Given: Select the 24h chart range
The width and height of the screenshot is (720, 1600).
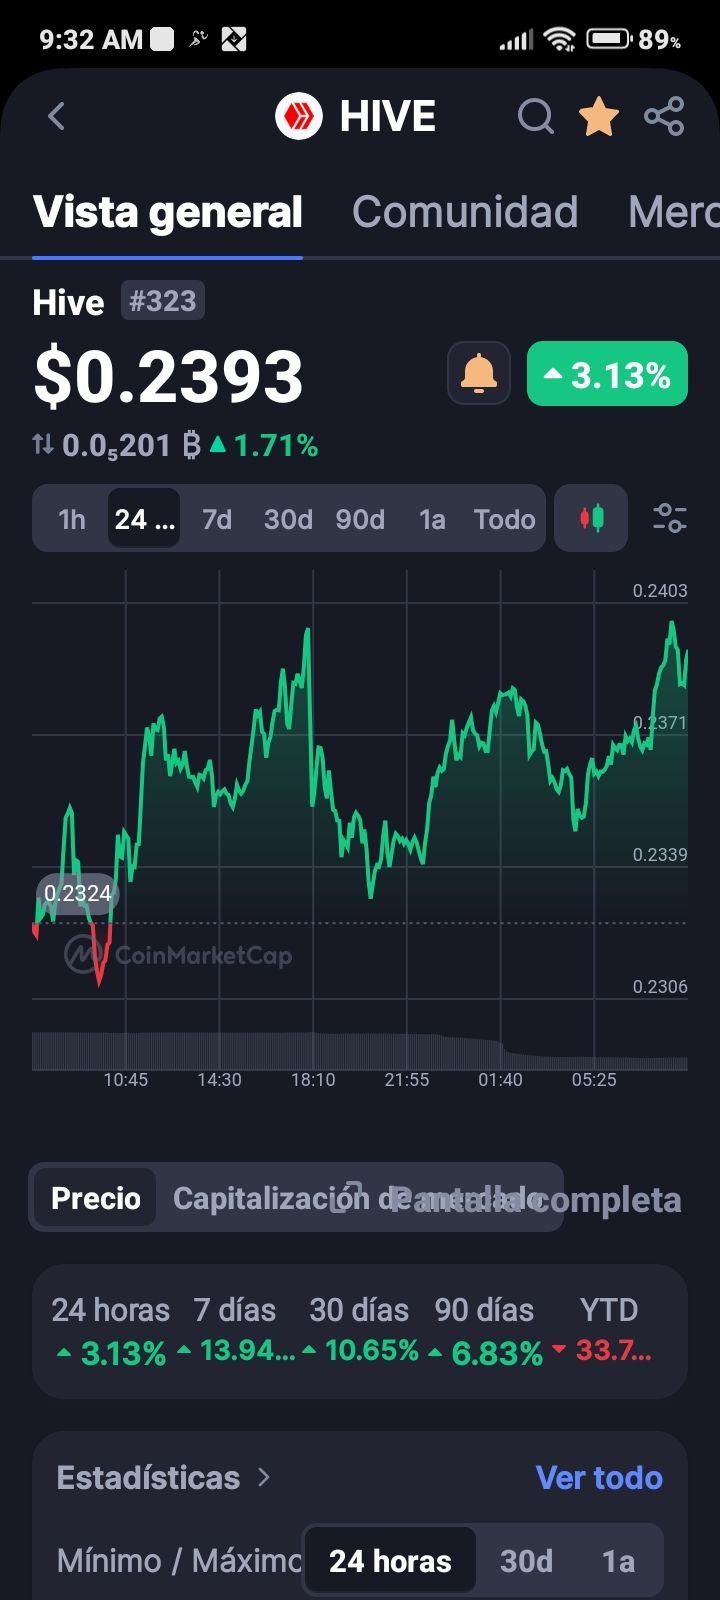Looking at the screenshot, I should point(144,519).
